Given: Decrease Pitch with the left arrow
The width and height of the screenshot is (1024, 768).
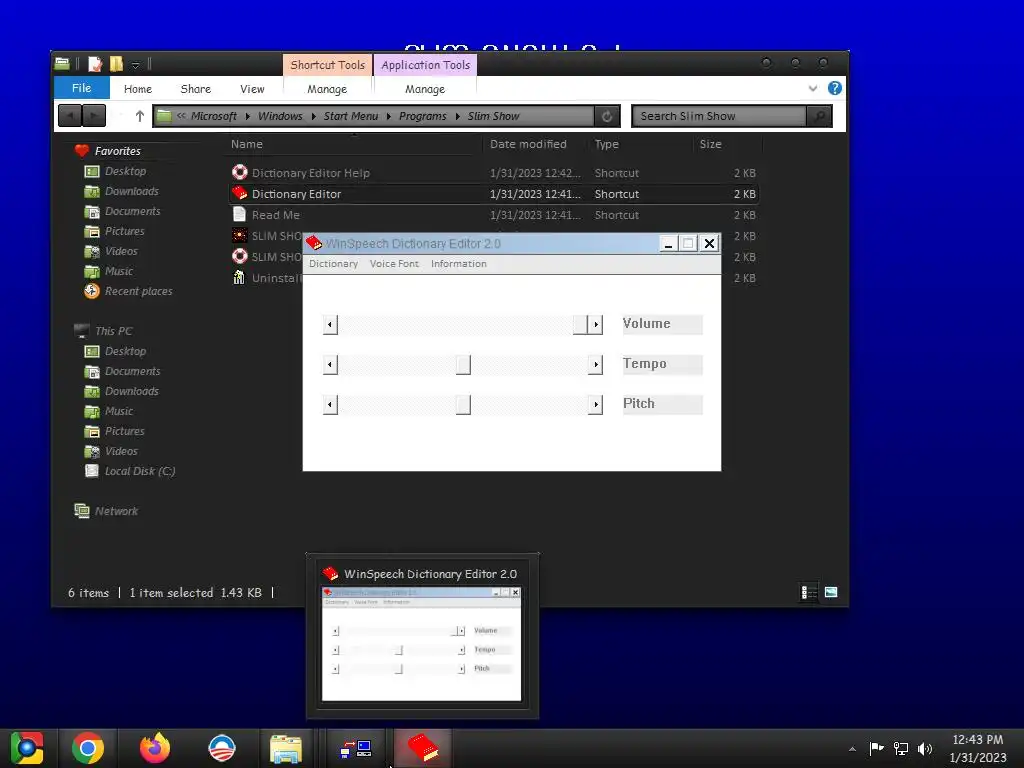Looking at the screenshot, I should [330, 405].
